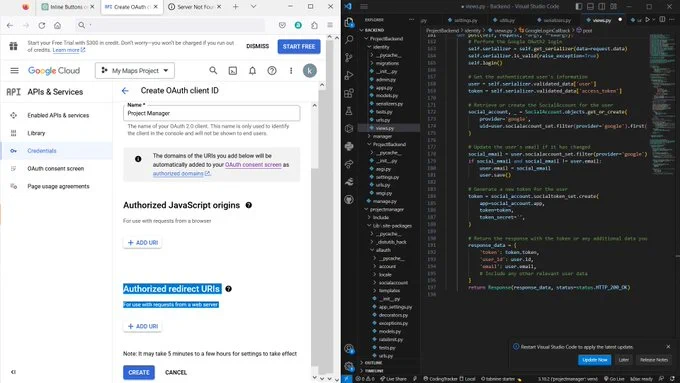
Task: Open Google Cloud more options vertical dots
Action: coord(291,70)
